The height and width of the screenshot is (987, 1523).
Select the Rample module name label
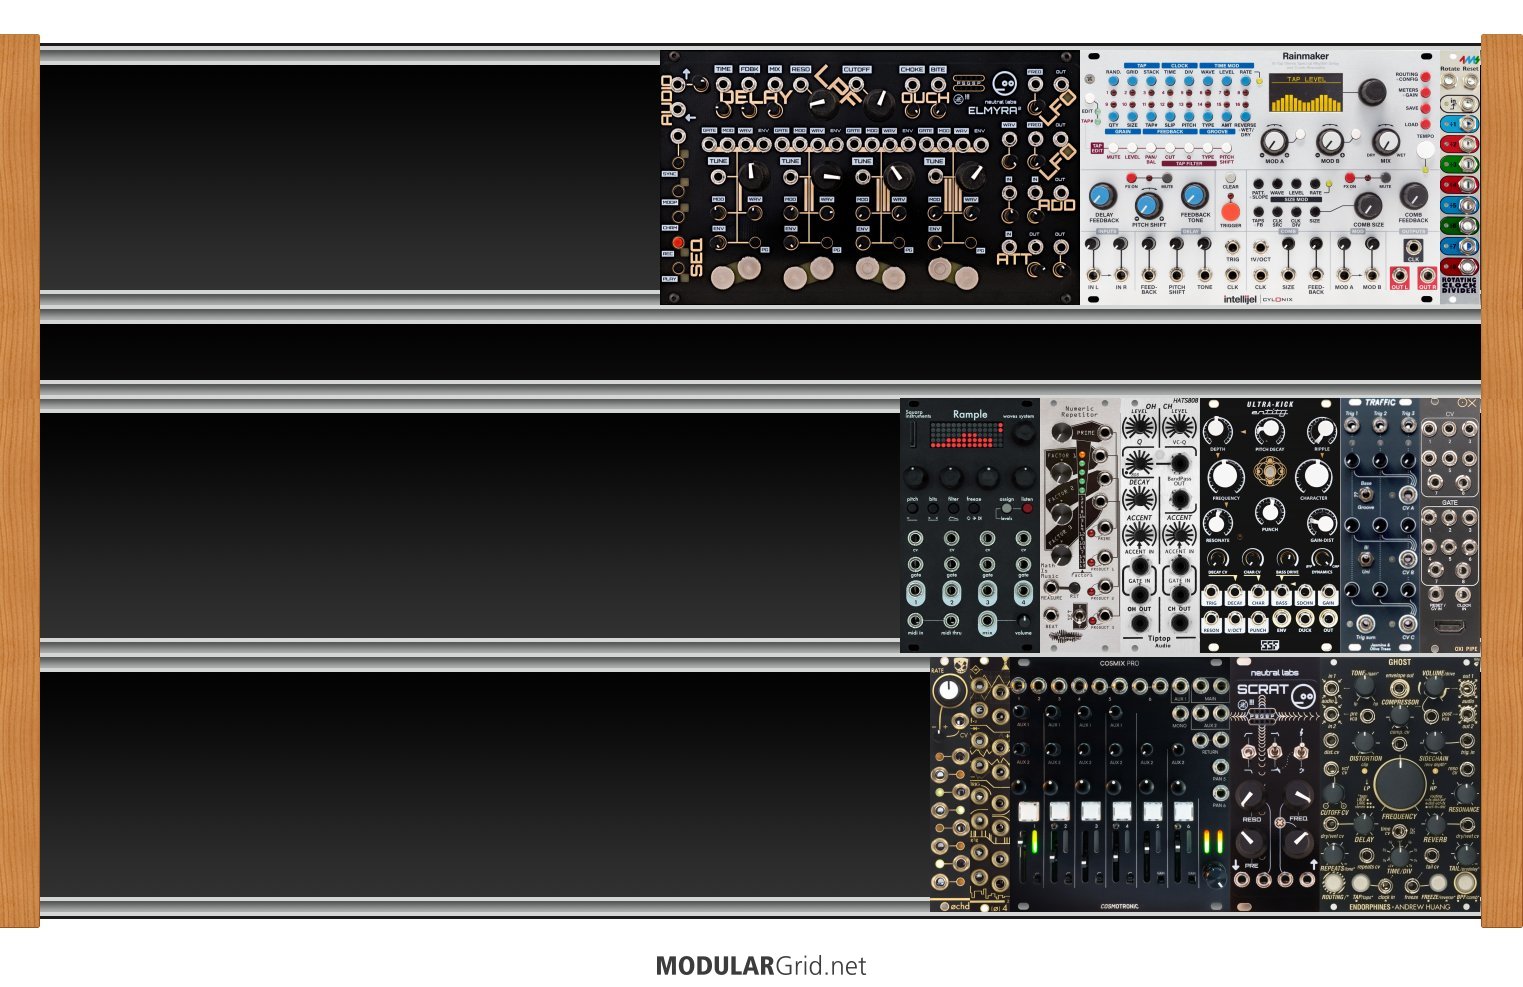[970, 414]
